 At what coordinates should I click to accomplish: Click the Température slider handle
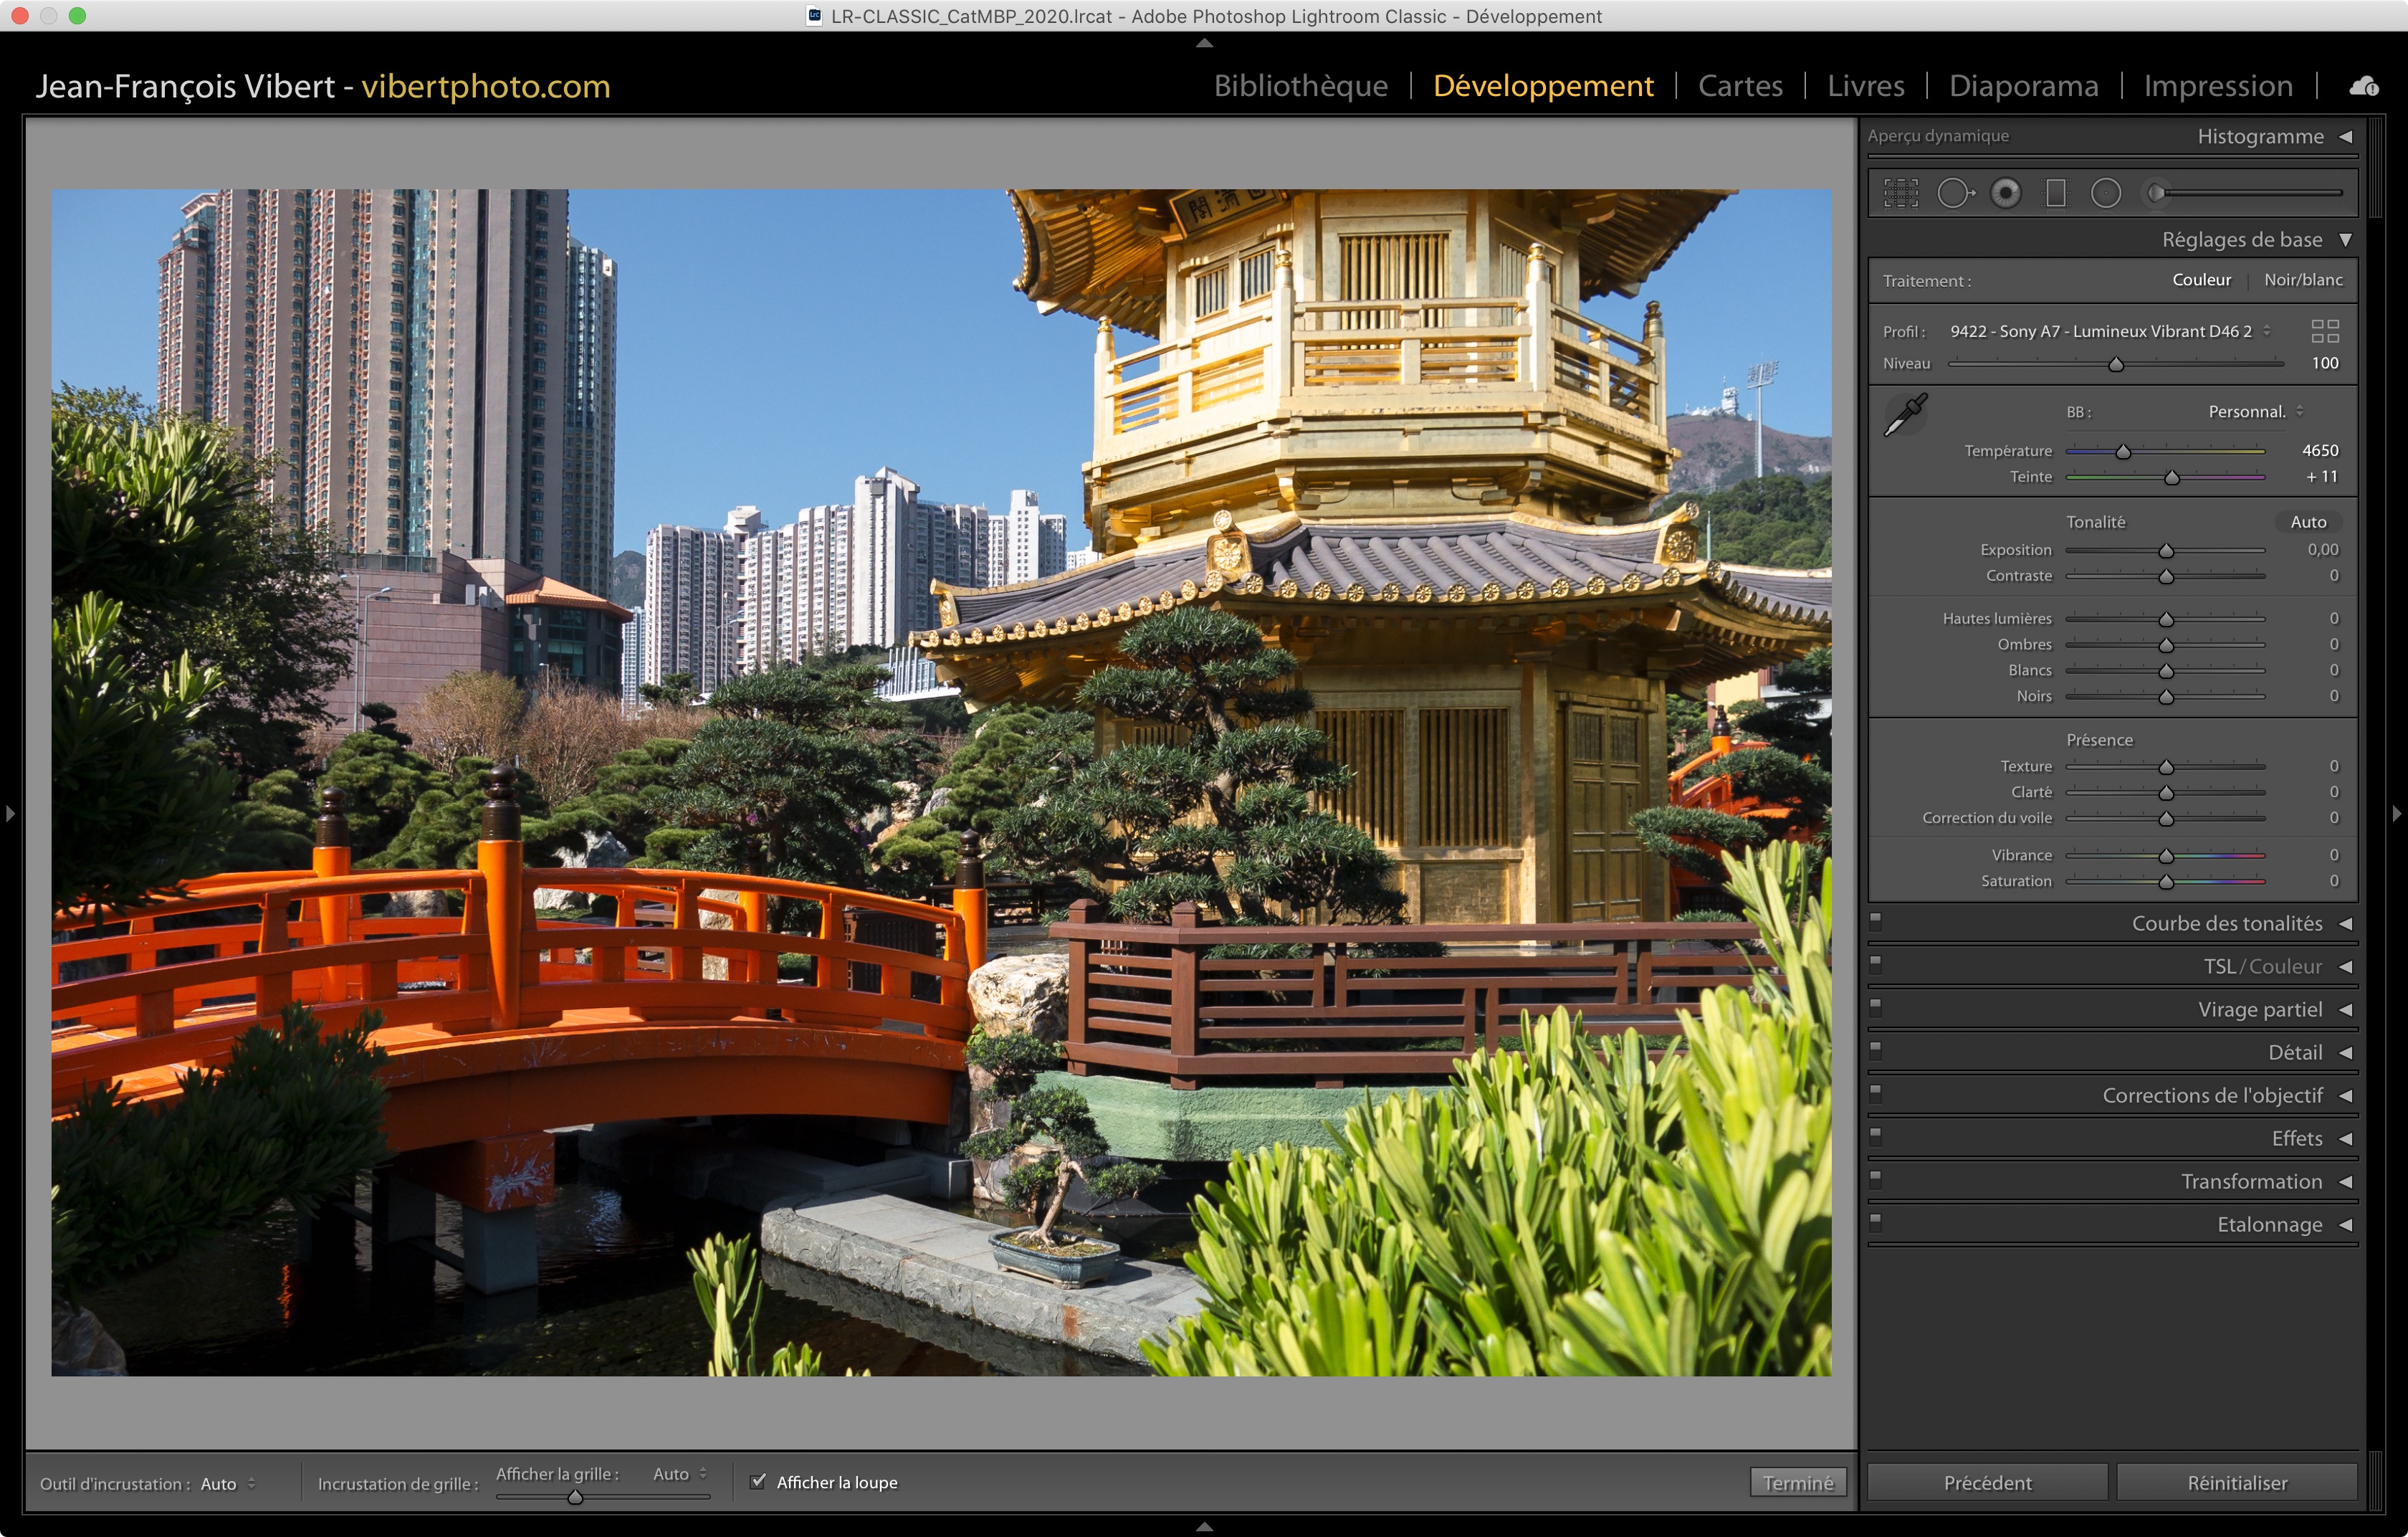click(x=2123, y=452)
